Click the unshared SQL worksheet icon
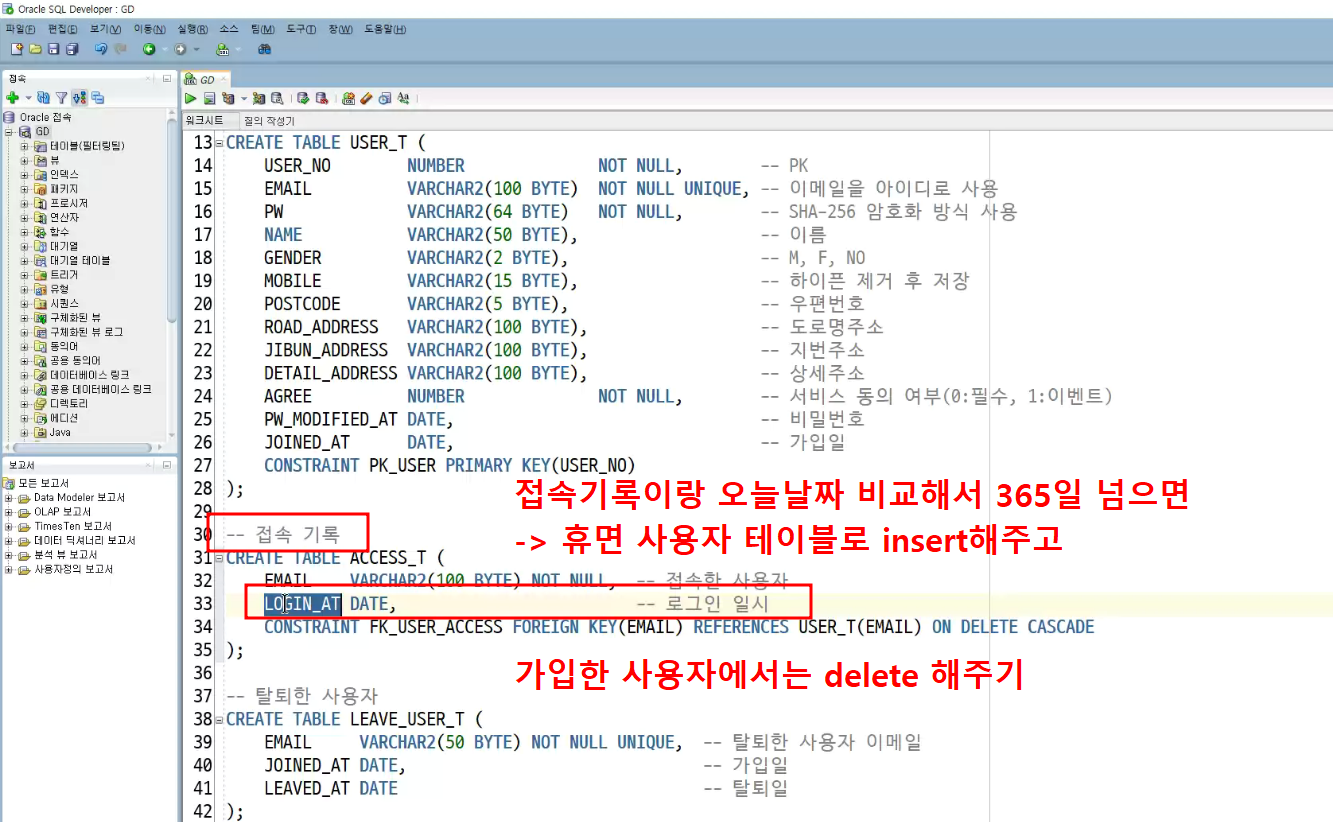The image size is (1333, 822). pos(348,98)
